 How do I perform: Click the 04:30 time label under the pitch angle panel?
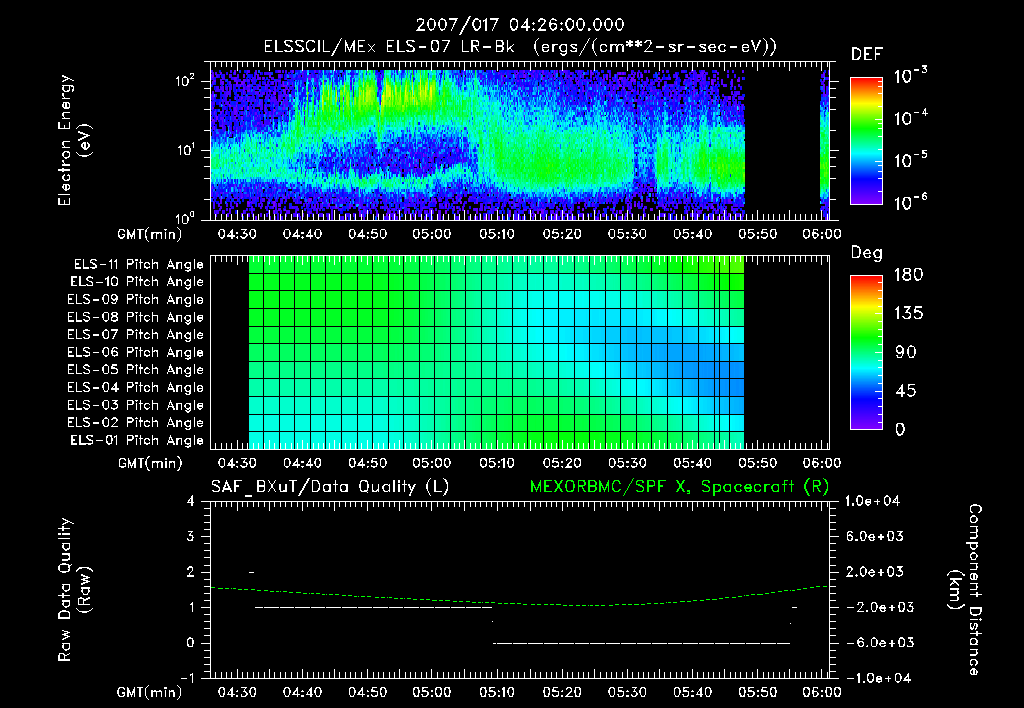pos(236,463)
